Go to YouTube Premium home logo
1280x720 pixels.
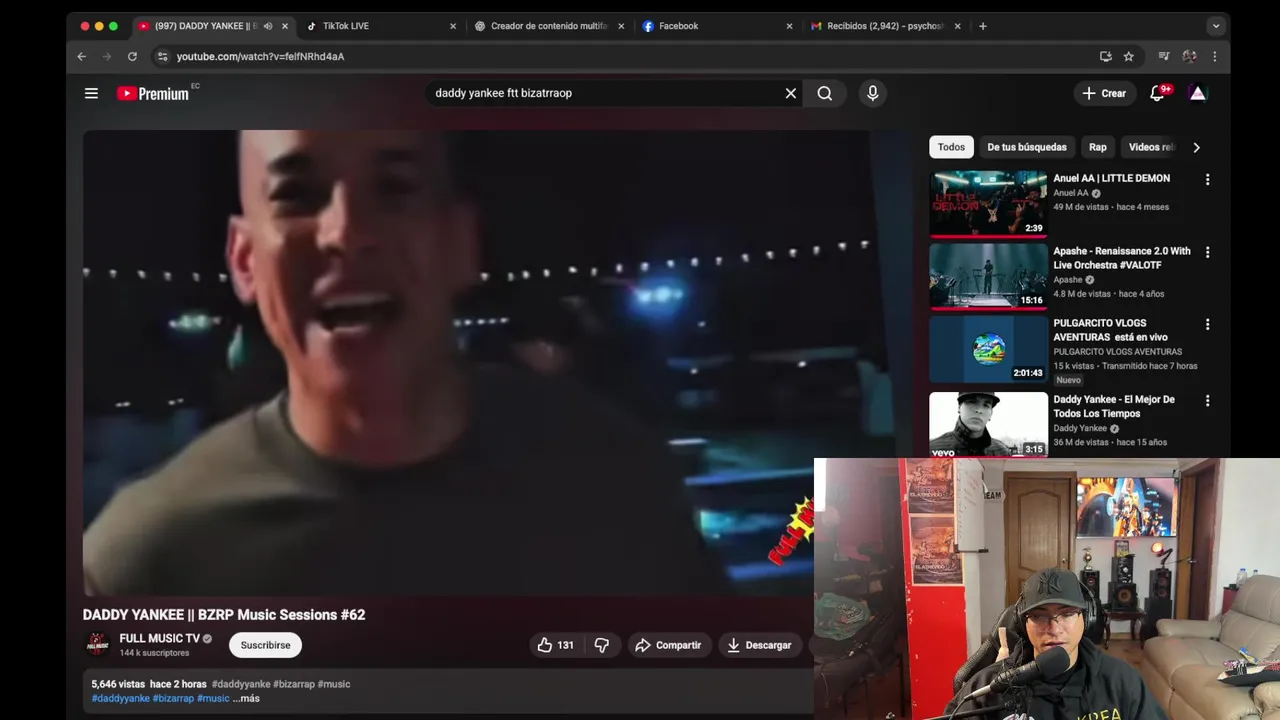click(153, 93)
